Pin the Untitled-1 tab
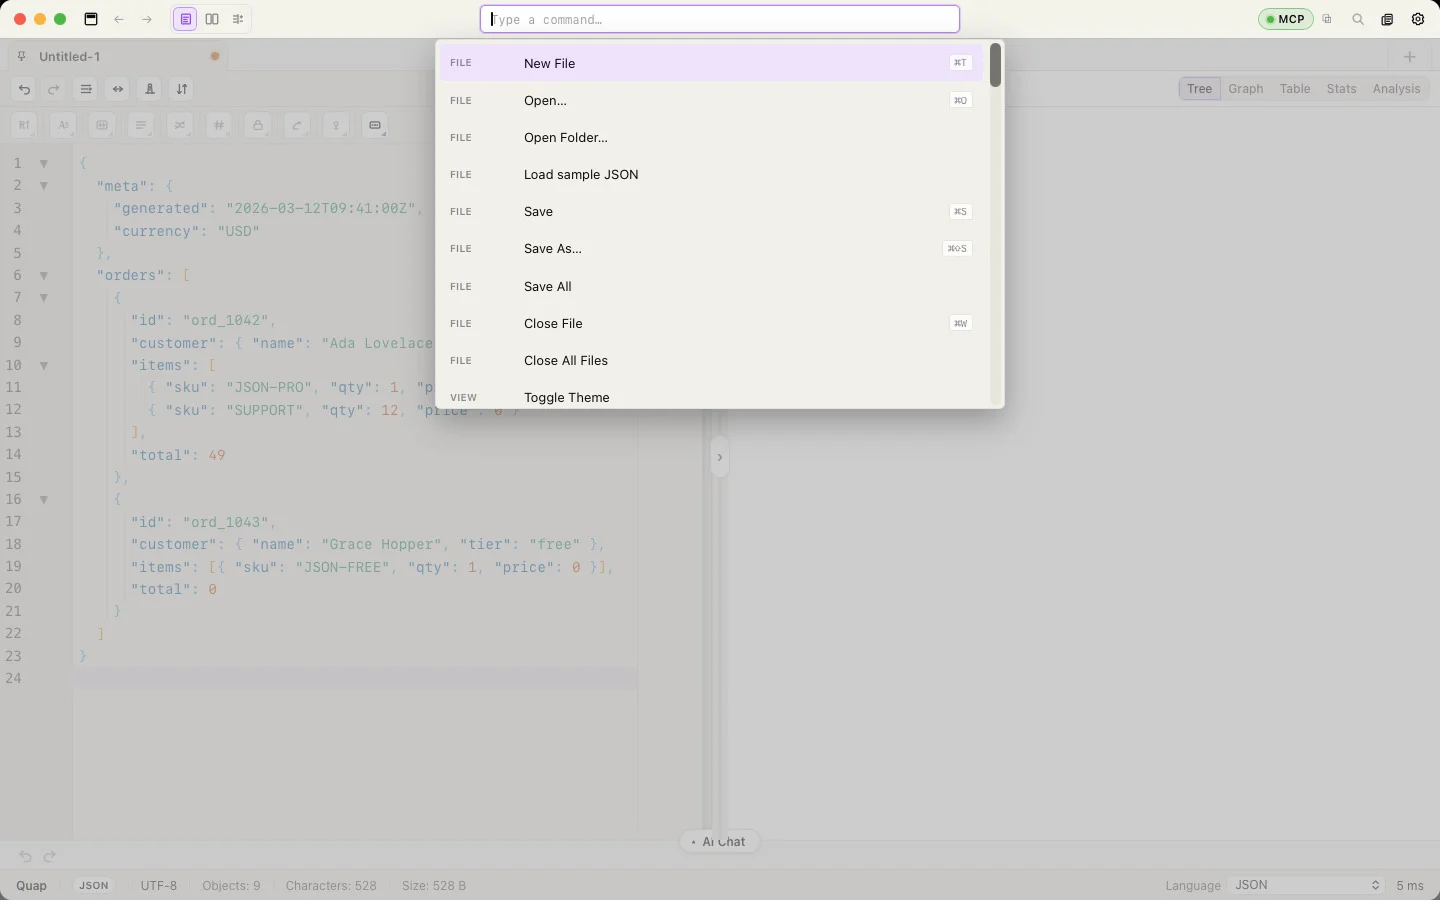Image resolution: width=1440 pixels, height=900 pixels. [22, 56]
